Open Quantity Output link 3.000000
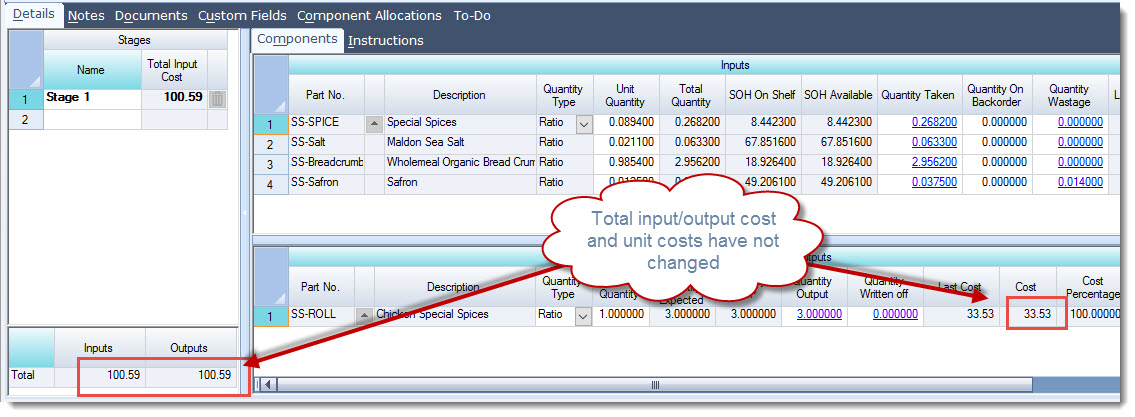Viewport: 1135px width, 417px height. pyautogui.click(x=819, y=314)
